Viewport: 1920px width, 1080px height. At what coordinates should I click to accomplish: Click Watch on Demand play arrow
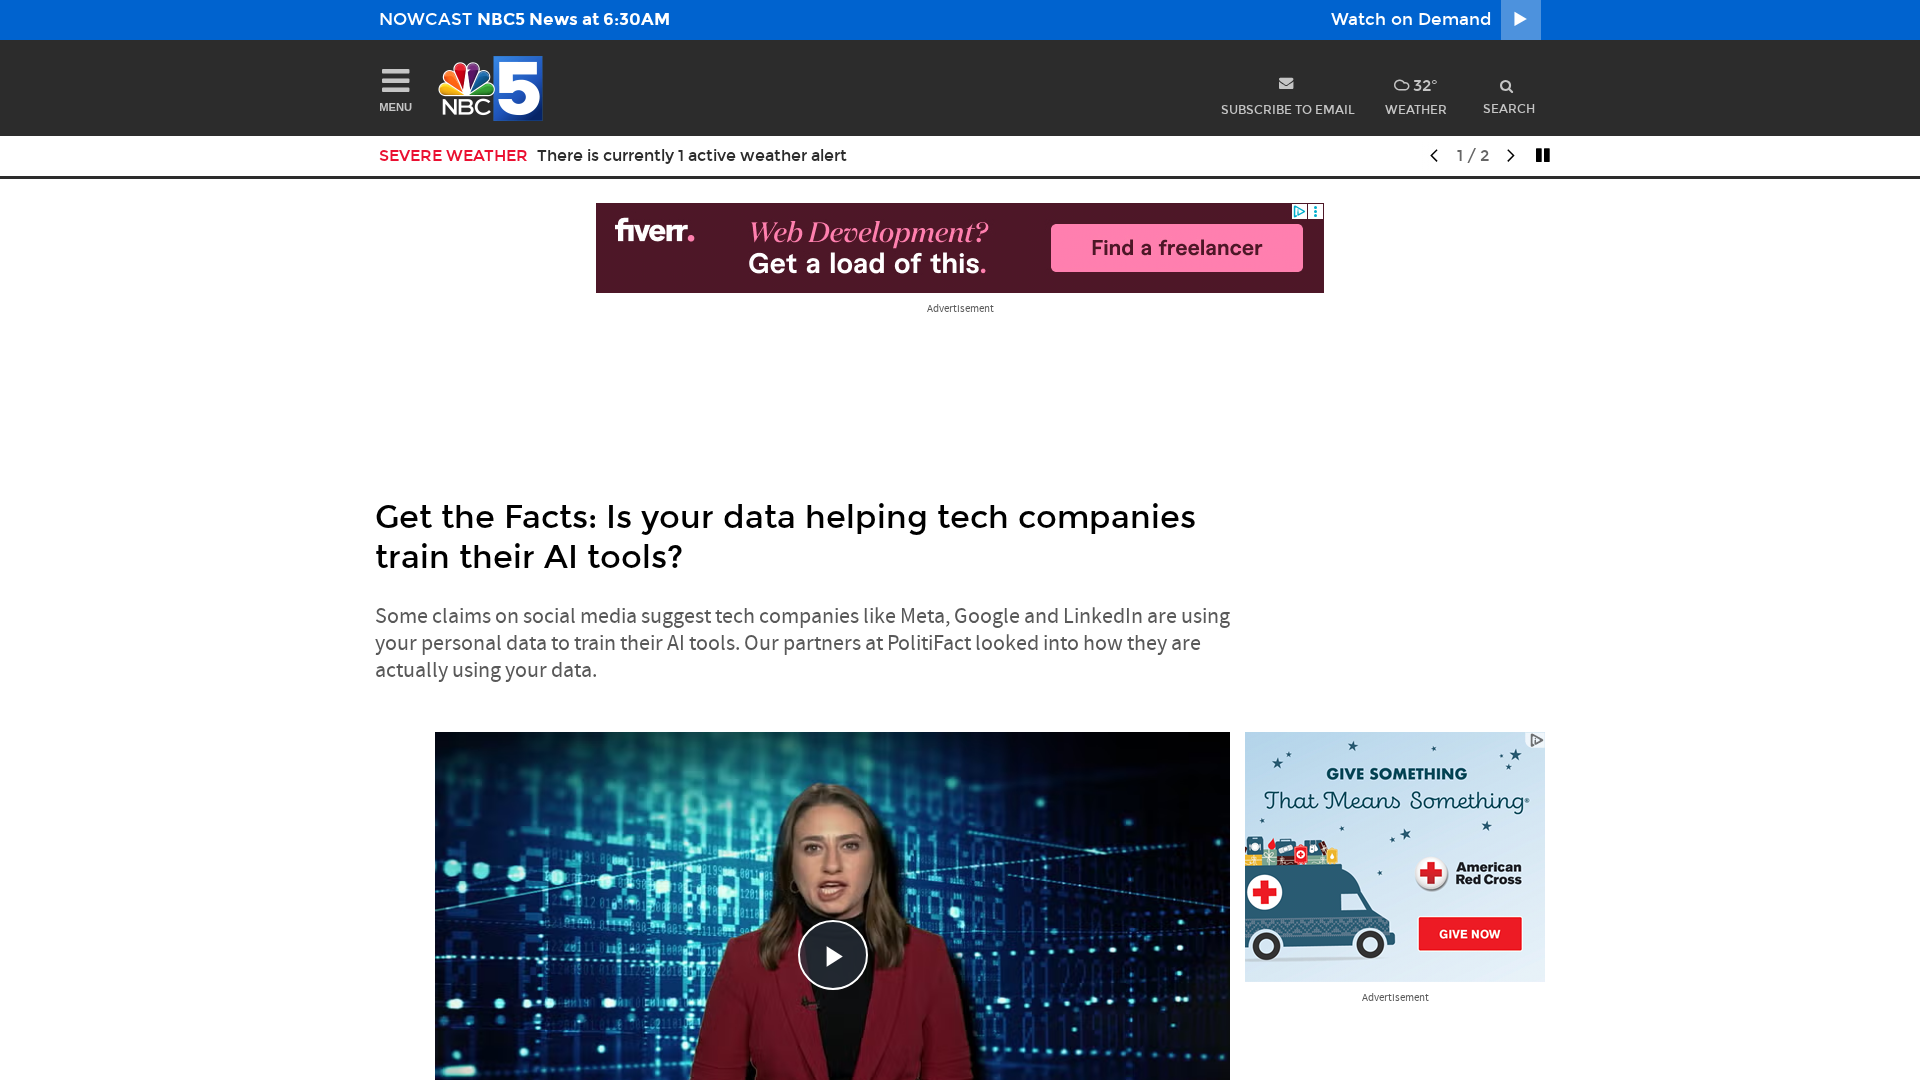click(x=1520, y=20)
